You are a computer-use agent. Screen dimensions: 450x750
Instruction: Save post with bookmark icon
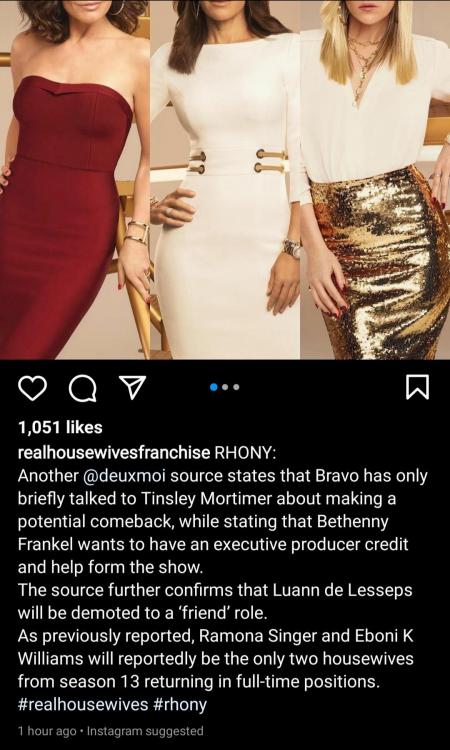point(417,388)
